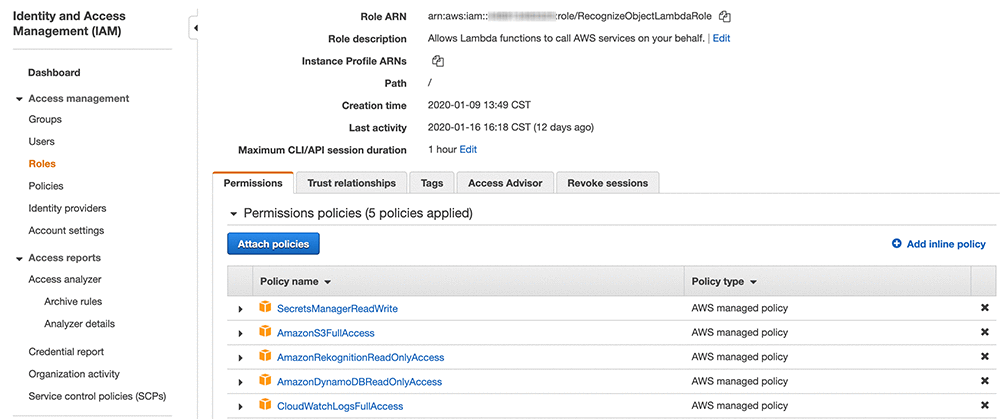Open Access analyzer in the sidebar
The image size is (1000, 419).
pos(65,279)
